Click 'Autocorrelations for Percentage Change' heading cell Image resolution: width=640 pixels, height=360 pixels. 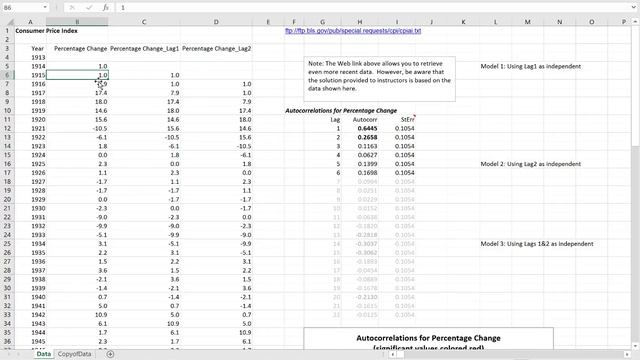[x=341, y=111]
